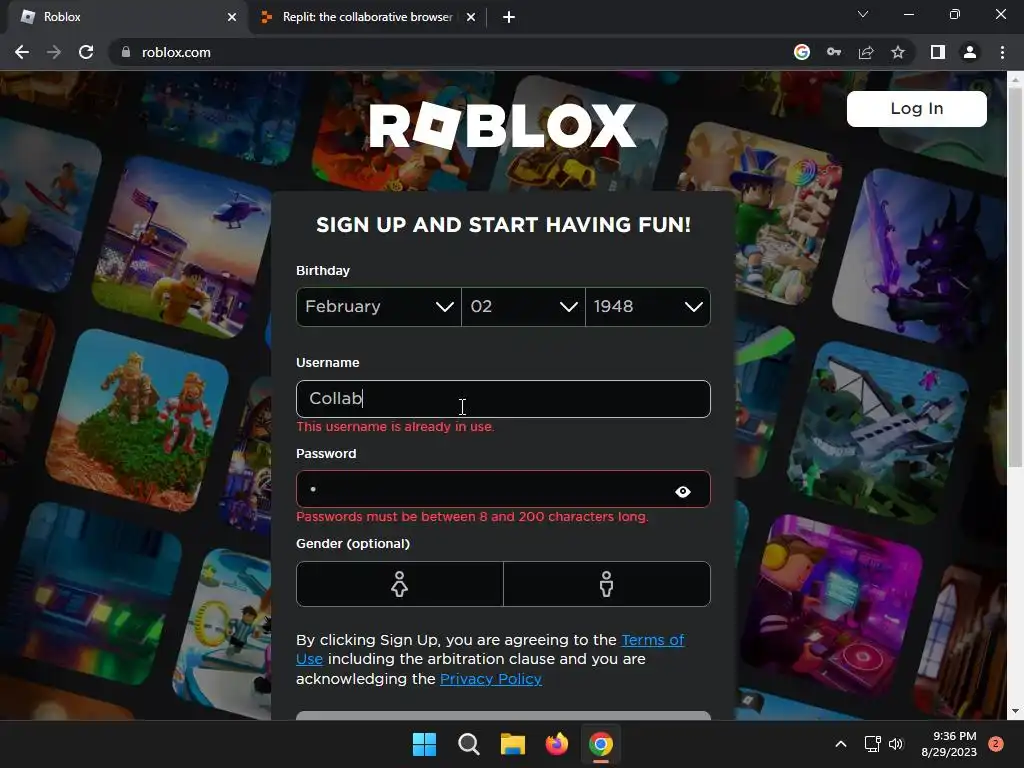Click the Roblox logo
Image resolution: width=1024 pixels, height=768 pixels.
pos(502,125)
